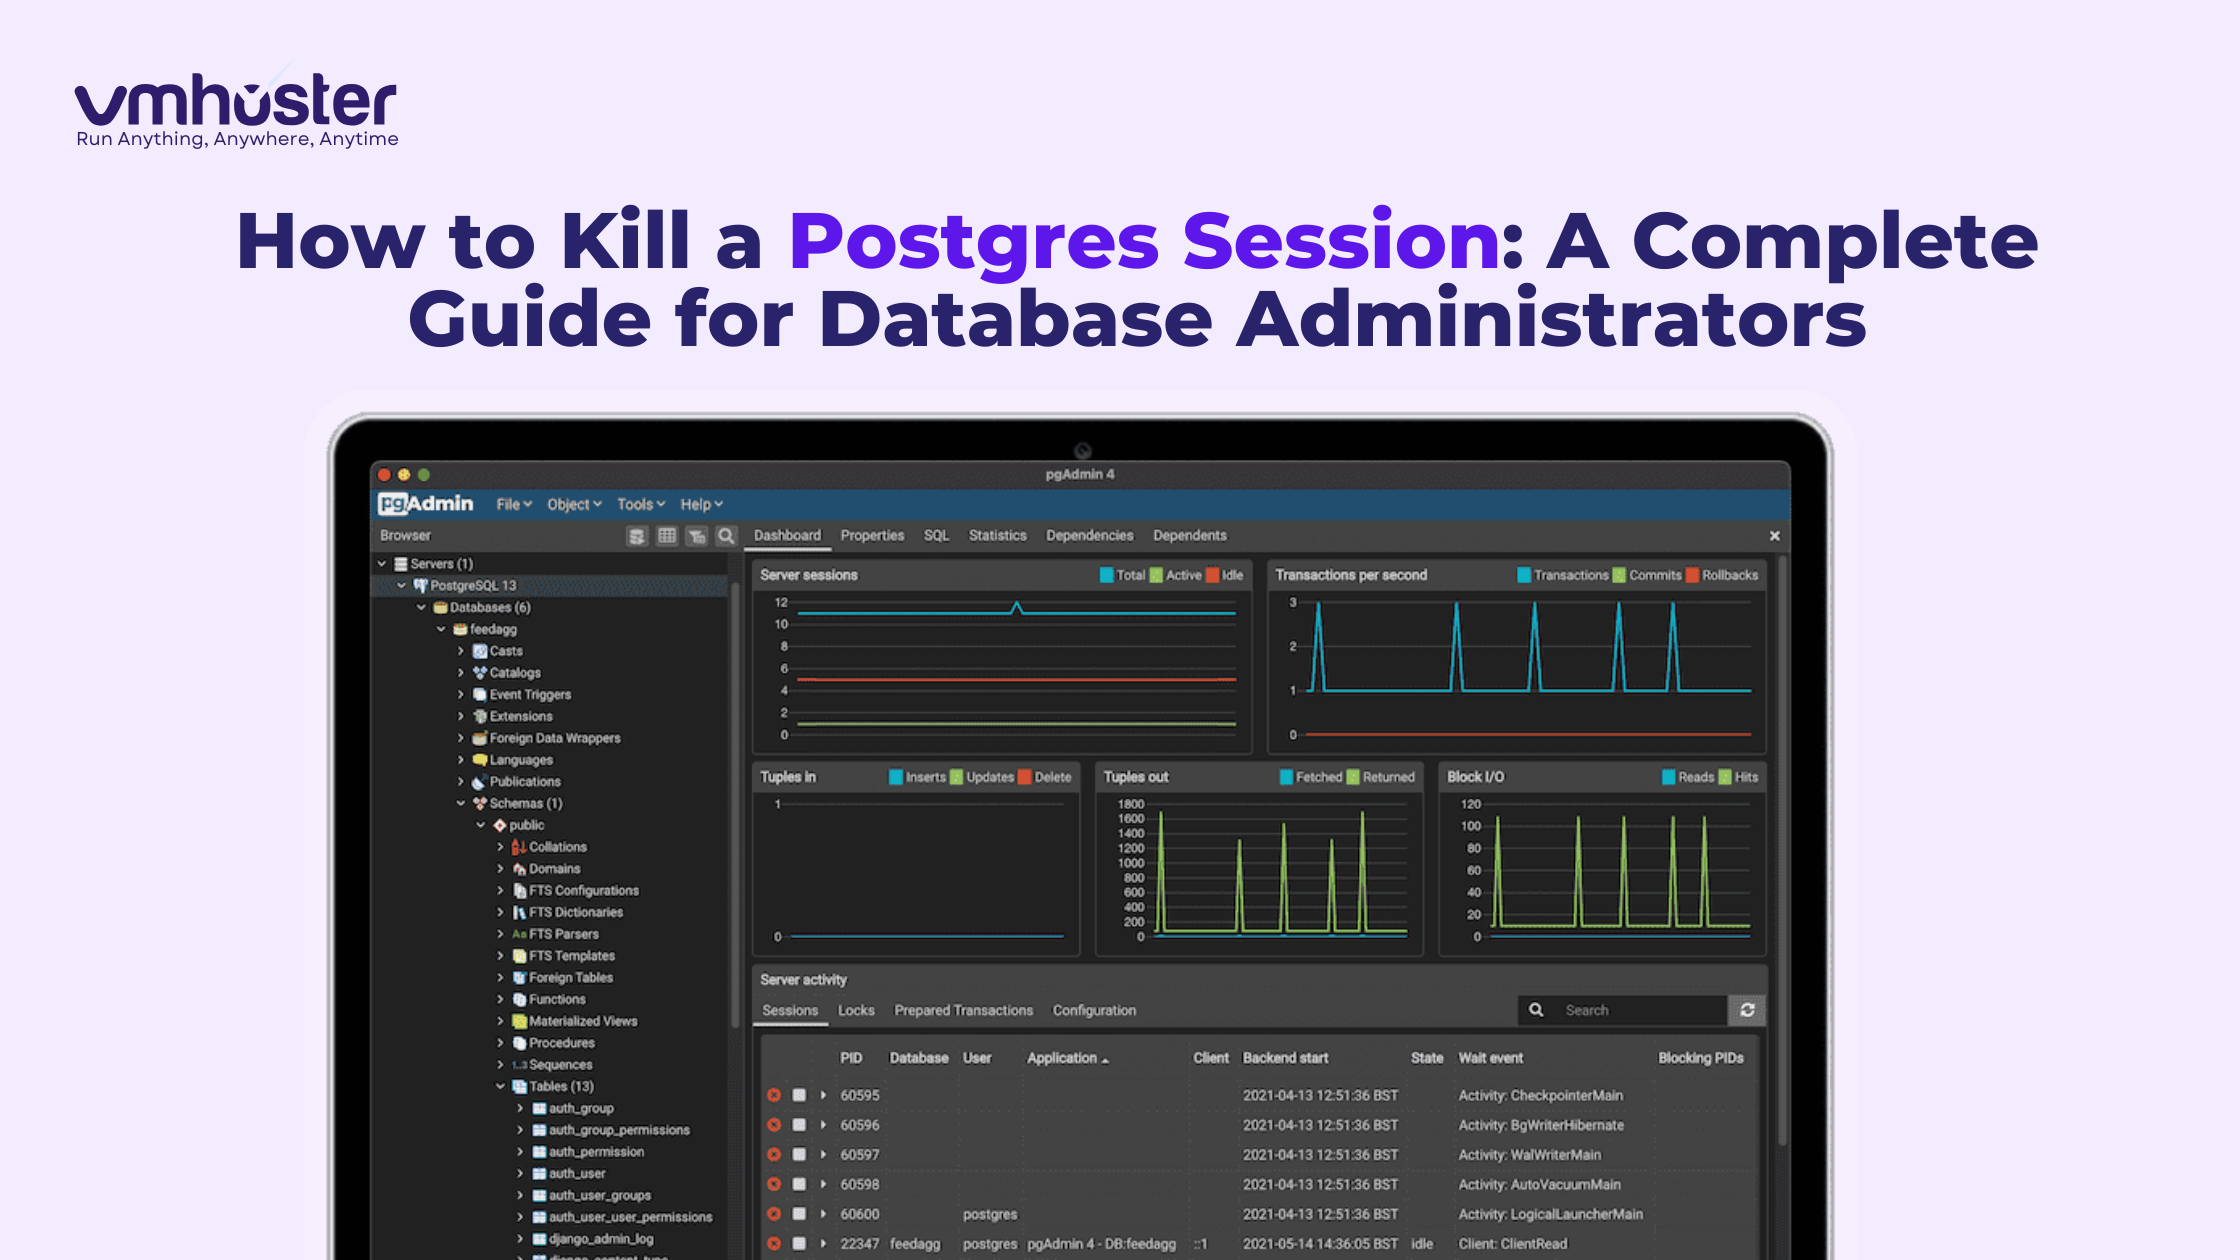Click the refresh button next to Search
Viewport: 2240px width, 1260px height.
pos(1747,1010)
